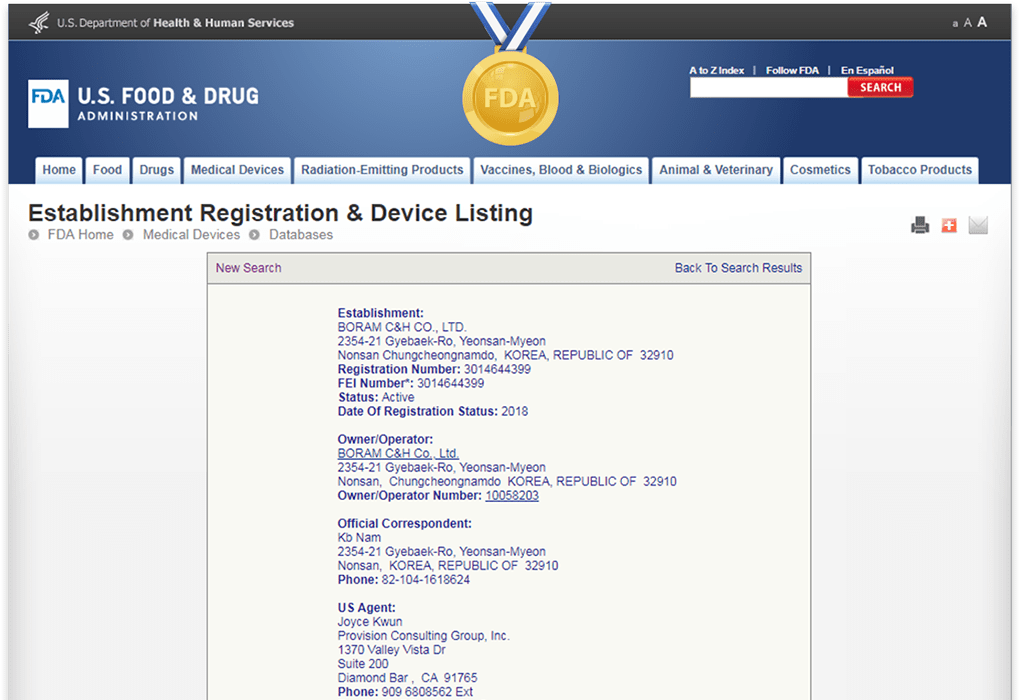Image resolution: width=1020 pixels, height=700 pixels.
Task: Open the A to Z Index link
Action: click(x=716, y=71)
